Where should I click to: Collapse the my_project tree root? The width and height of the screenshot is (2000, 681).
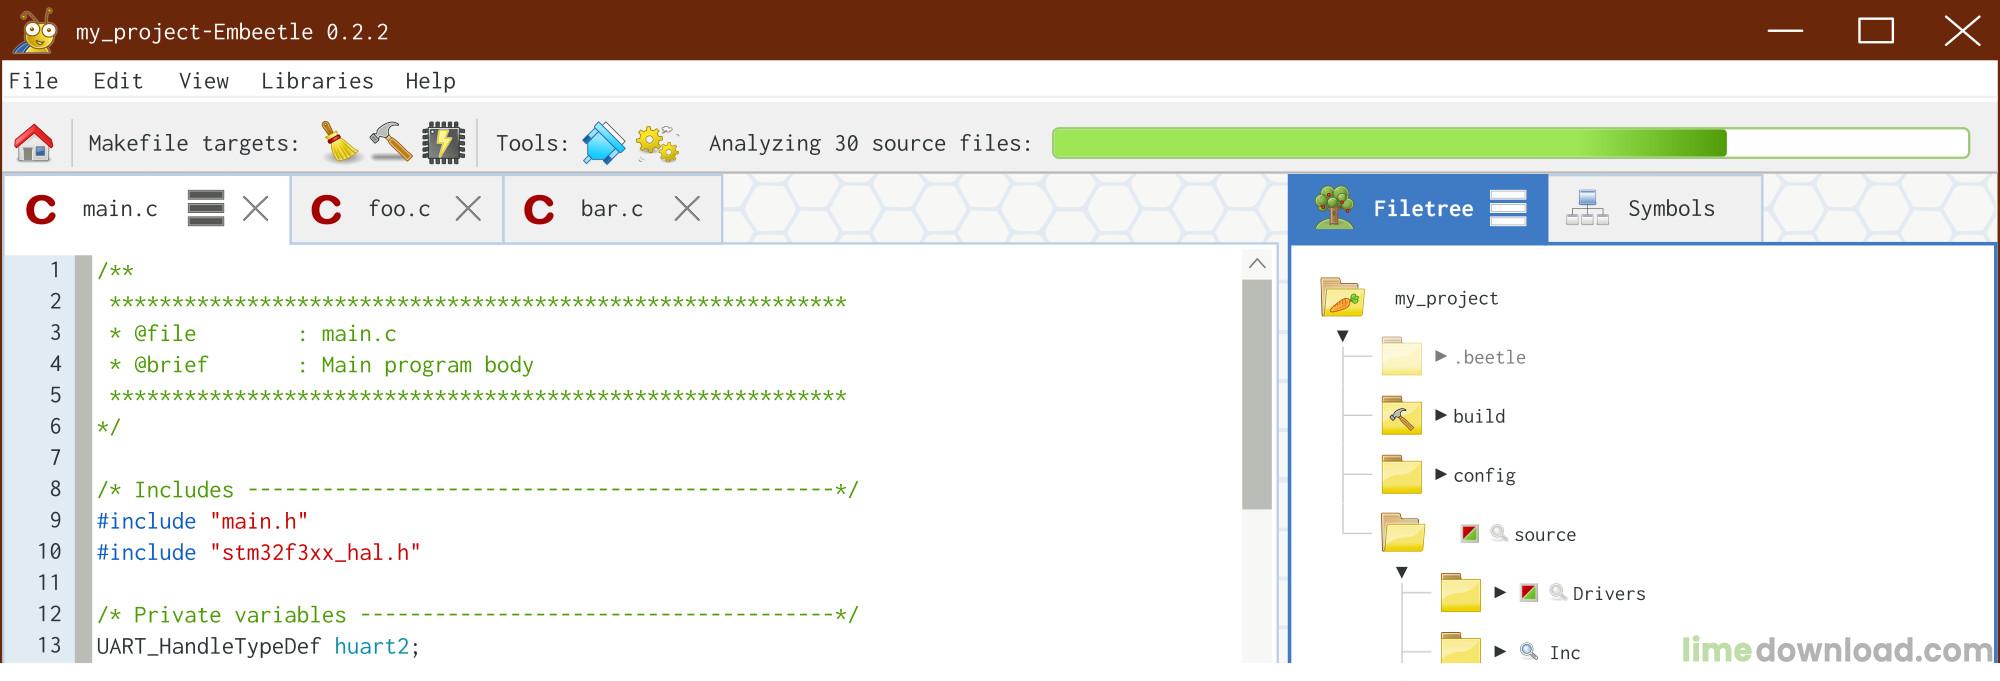[1343, 336]
